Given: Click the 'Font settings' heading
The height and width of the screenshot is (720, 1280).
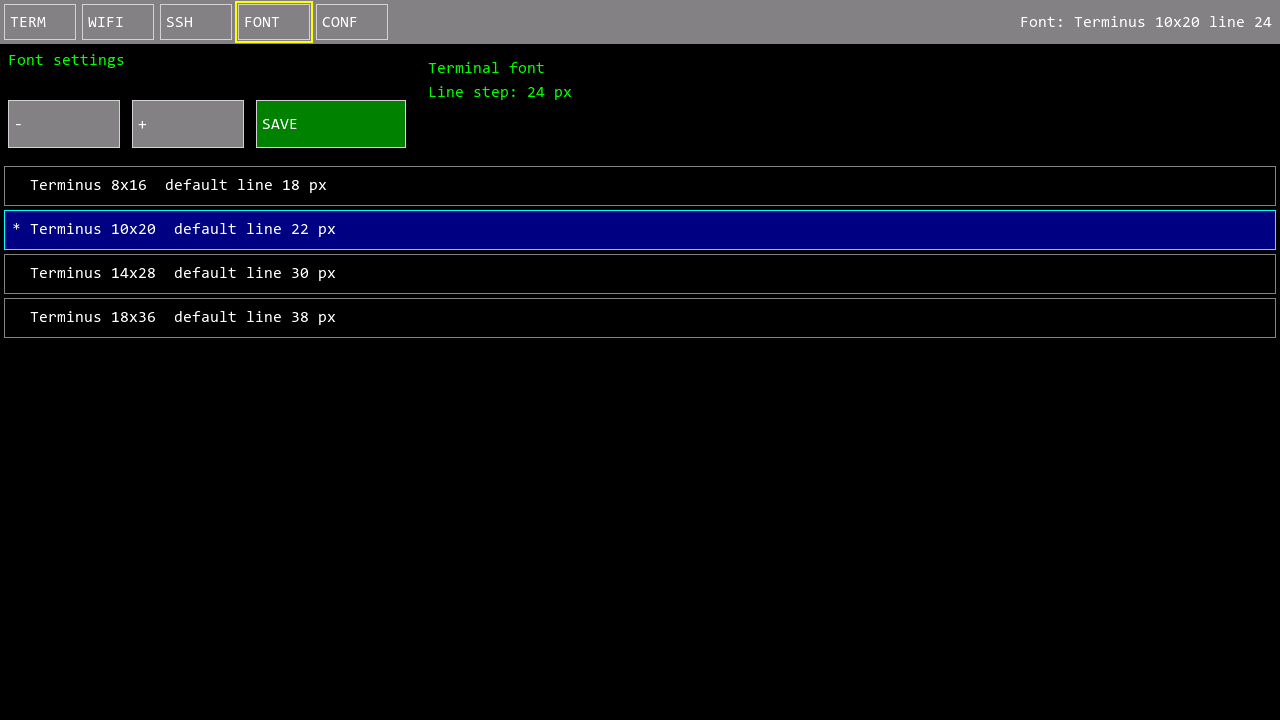Looking at the screenshot, I should [x=67, y=60].
